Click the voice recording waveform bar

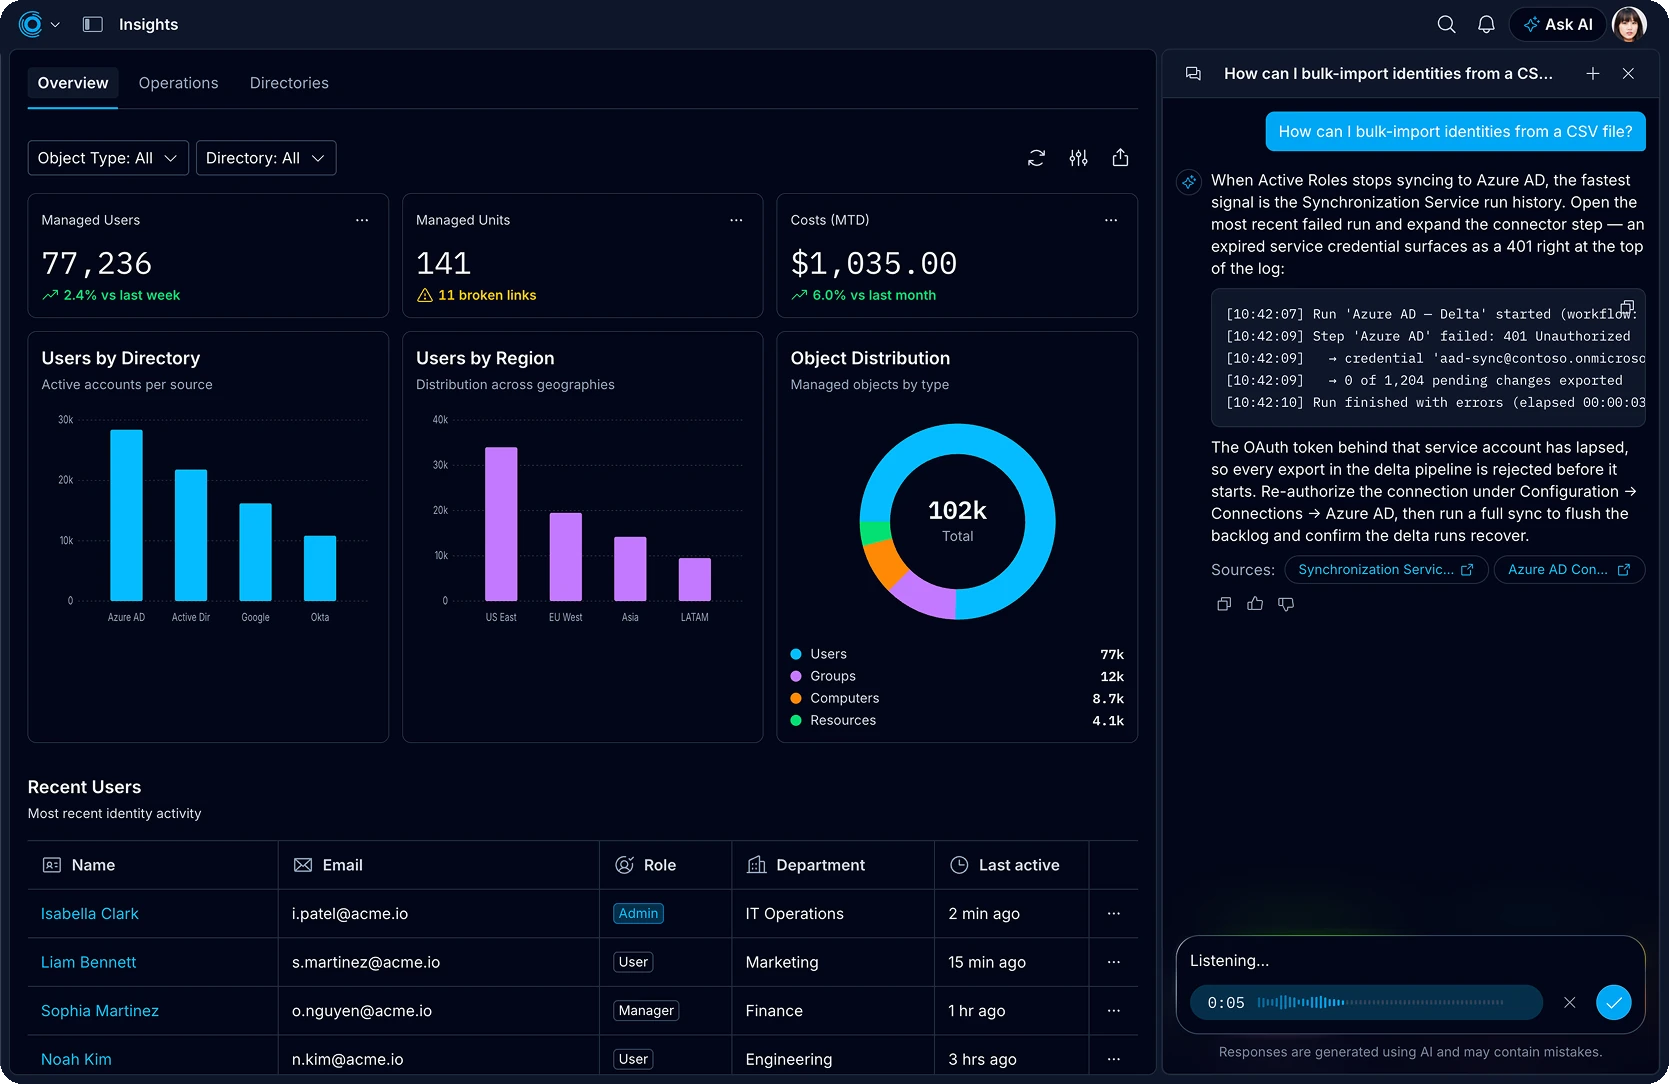tap(1366, 1002)
